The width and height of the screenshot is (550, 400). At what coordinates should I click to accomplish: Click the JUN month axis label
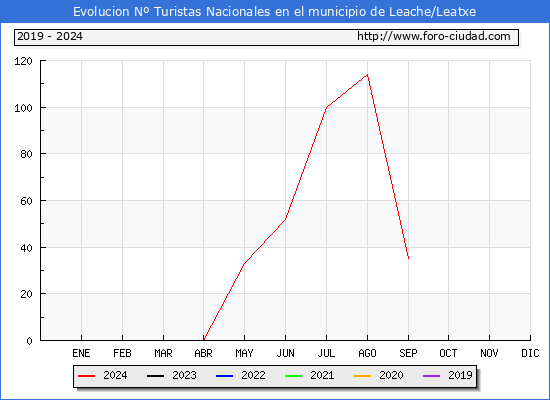[286, 353]
